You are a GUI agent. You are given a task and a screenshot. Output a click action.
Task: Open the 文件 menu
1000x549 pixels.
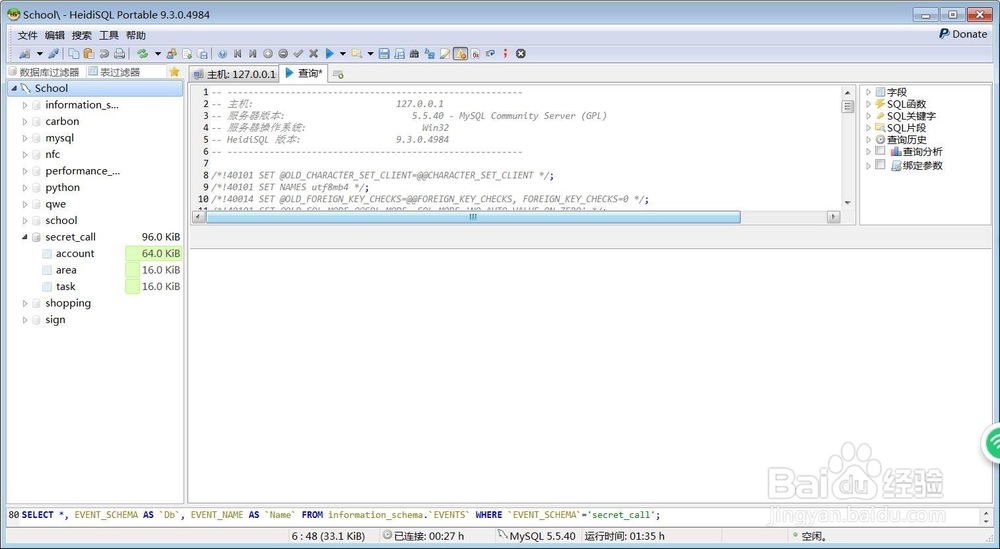point(27,35)
